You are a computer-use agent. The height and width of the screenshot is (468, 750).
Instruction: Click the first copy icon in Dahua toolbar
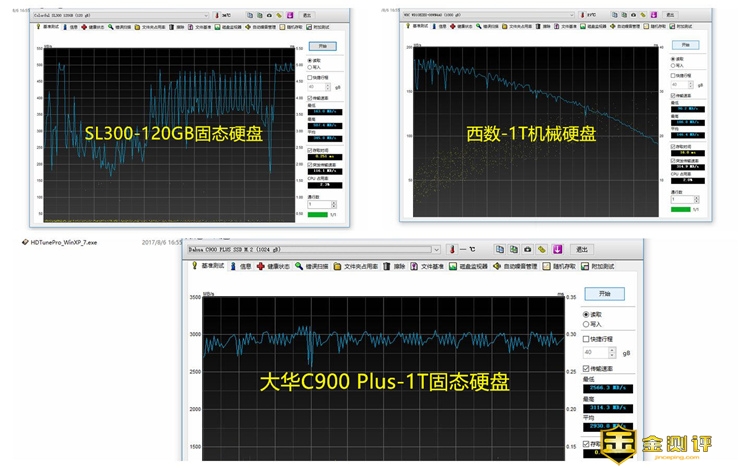[x=497, y=249]
